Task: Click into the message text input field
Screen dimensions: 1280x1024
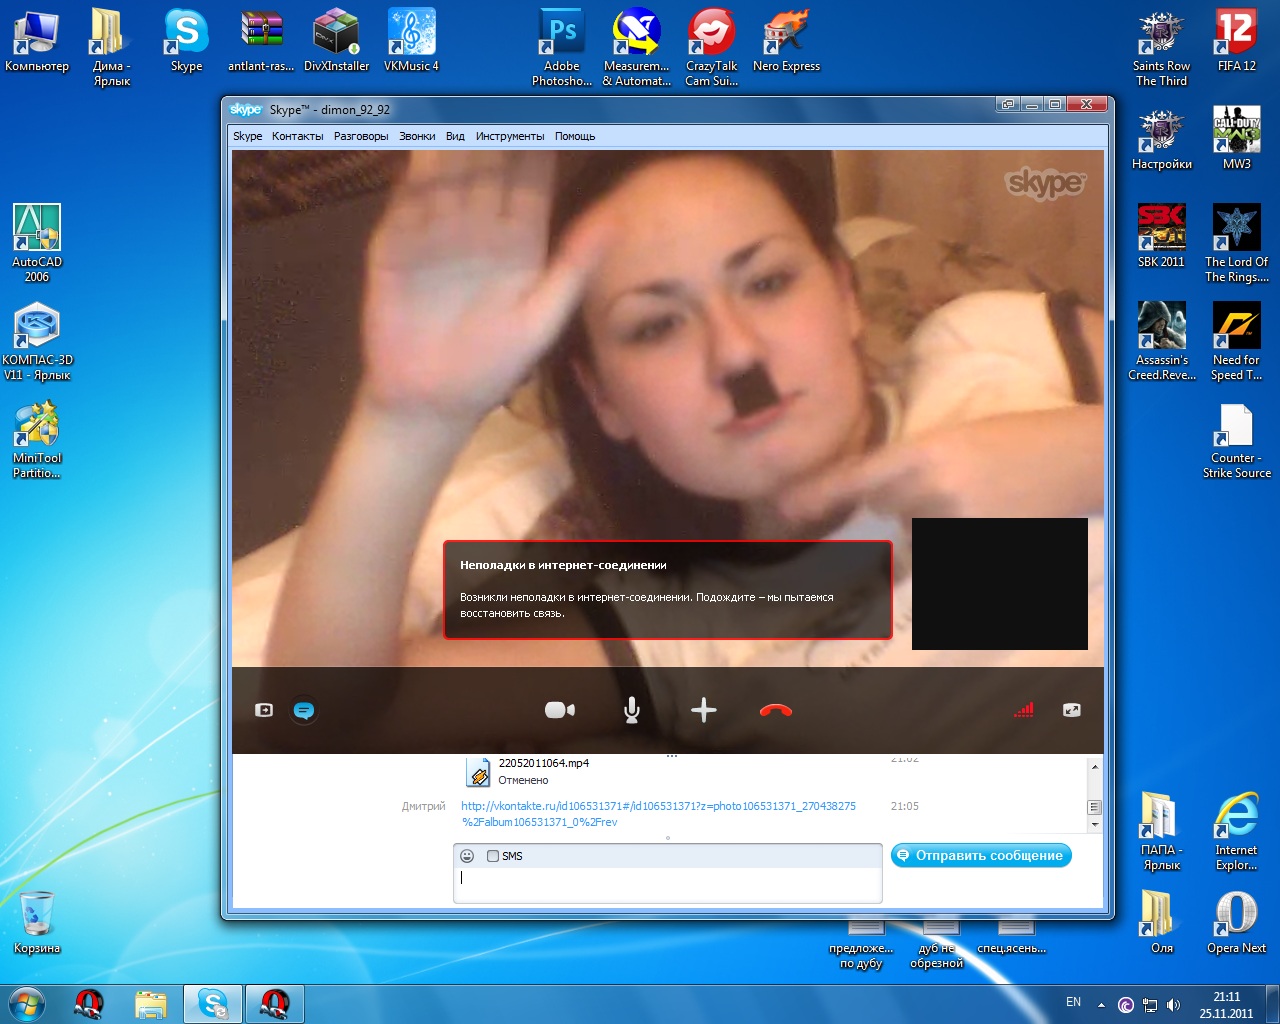Action: (667, 883)
